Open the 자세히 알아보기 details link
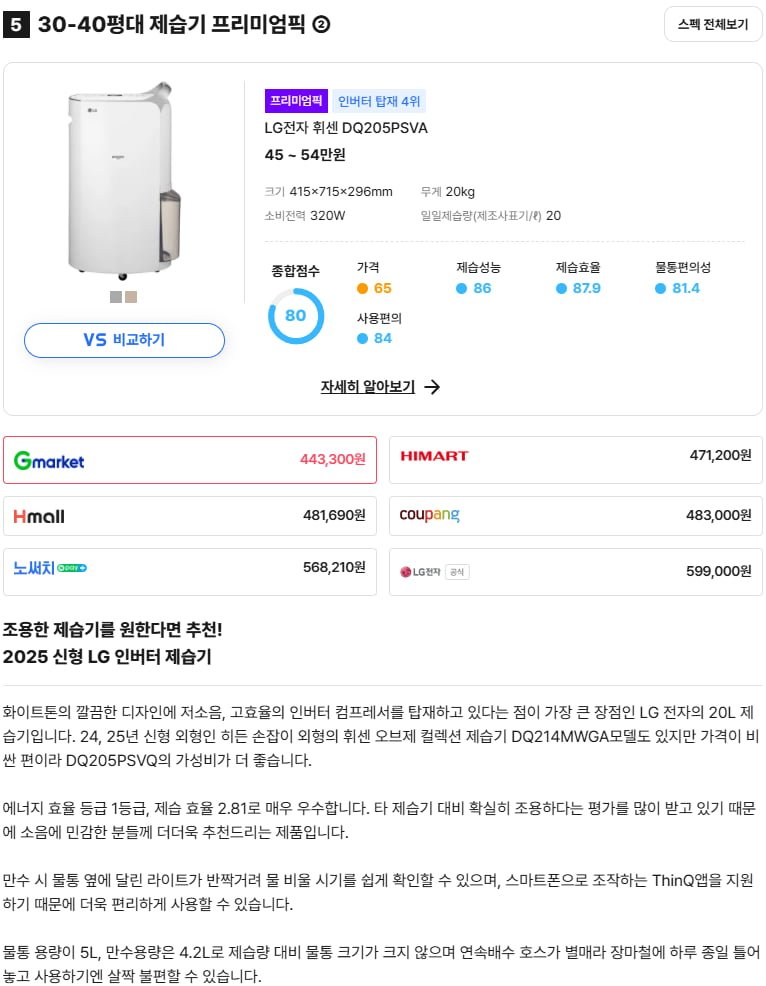The height and width of the screenshot is (986, 766). 368,387
